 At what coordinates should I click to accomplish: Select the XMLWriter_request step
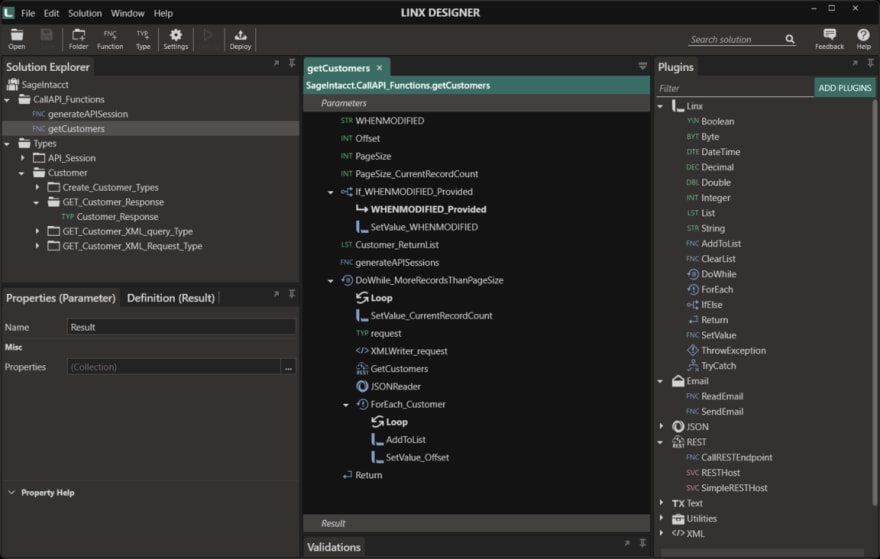tap(401, 351)
